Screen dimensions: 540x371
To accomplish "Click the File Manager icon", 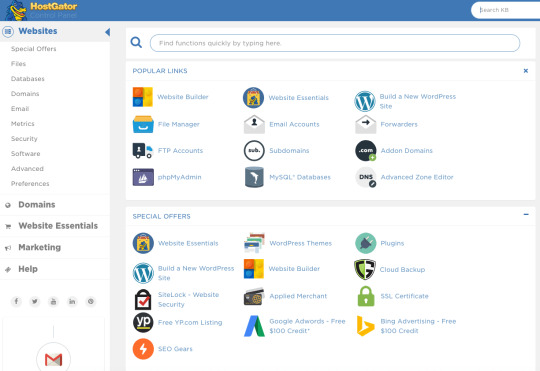I will point(143,124).
